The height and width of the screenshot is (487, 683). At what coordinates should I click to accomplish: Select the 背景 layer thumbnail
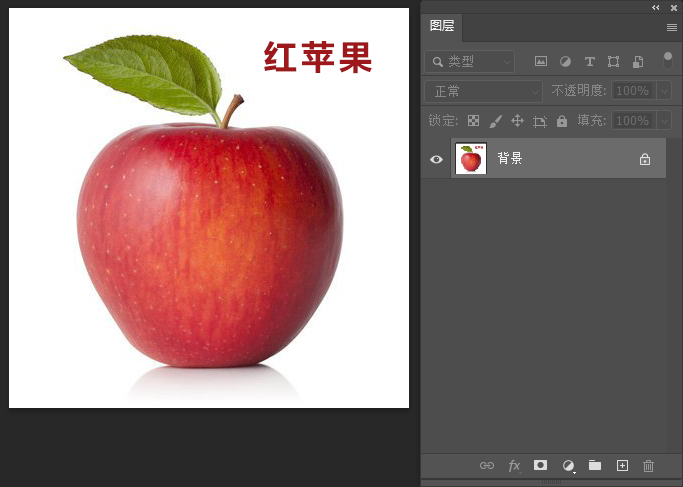point(471,158)
